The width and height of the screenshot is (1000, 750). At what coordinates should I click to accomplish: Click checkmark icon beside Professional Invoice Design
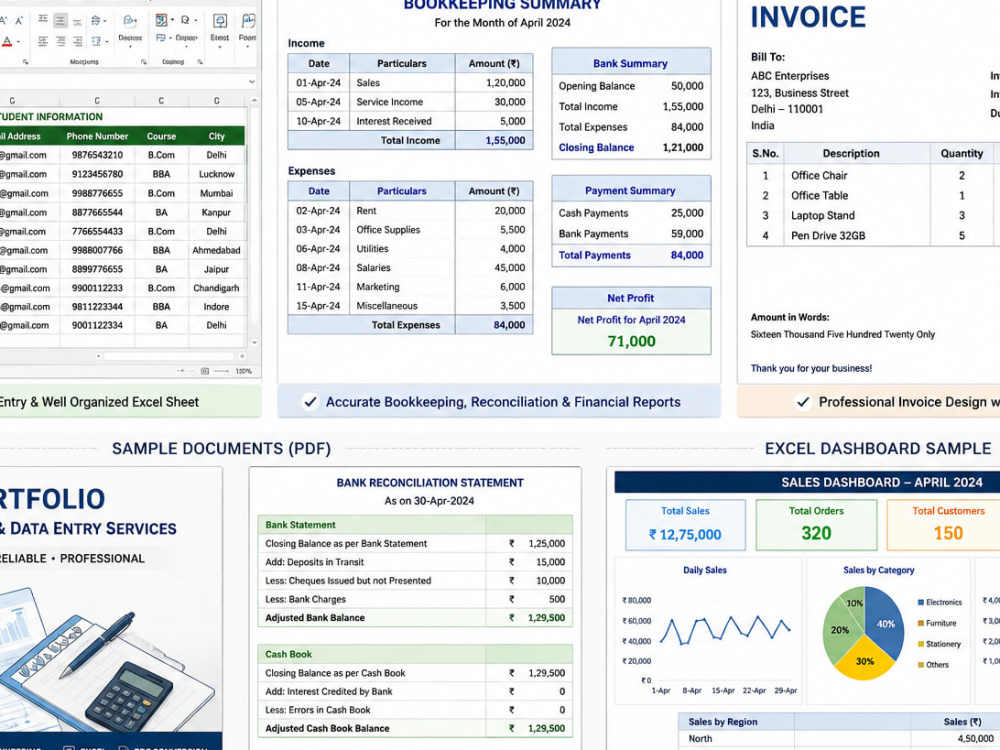[x=803, y=402]
